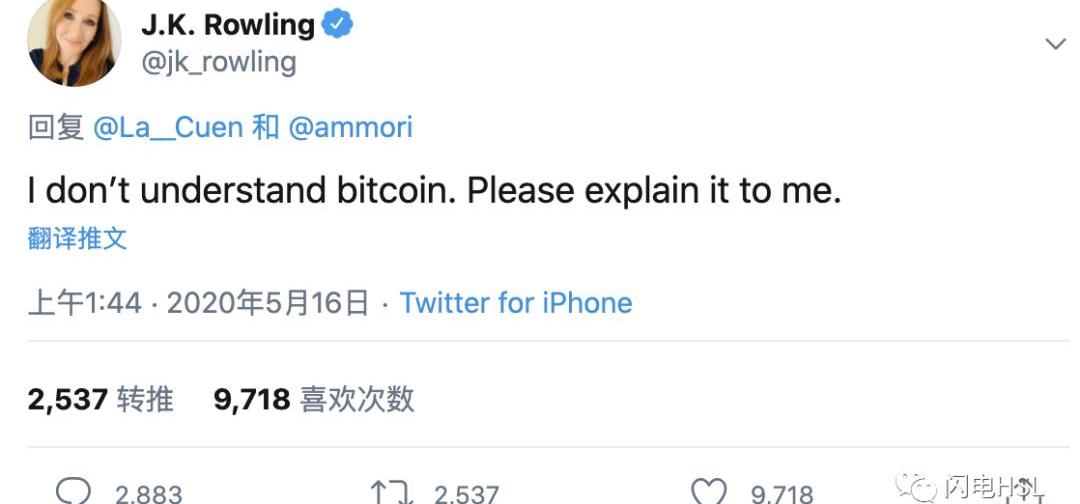Open the @La_Cuen mention link

click(168, 127)
